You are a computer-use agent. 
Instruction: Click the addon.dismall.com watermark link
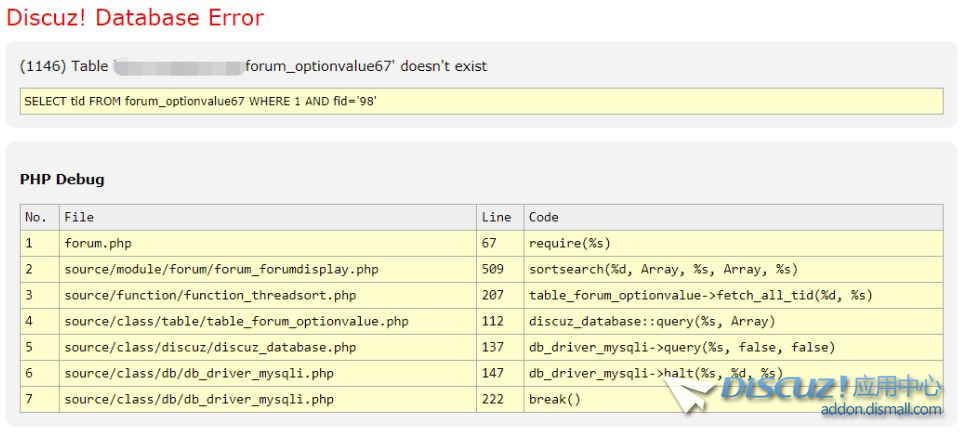[881, 409]
